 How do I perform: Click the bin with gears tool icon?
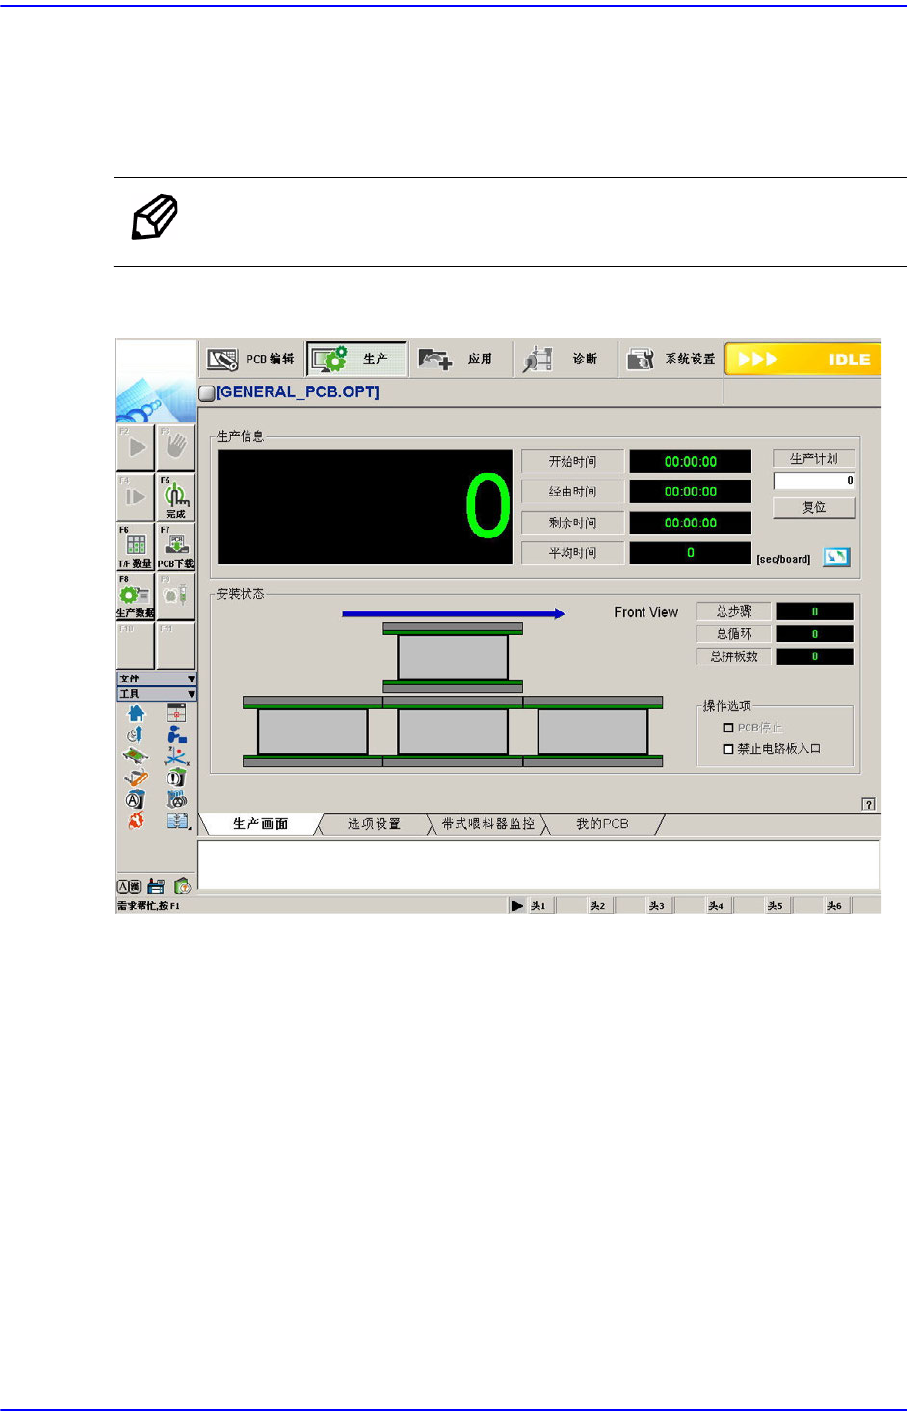pos(177,799)
